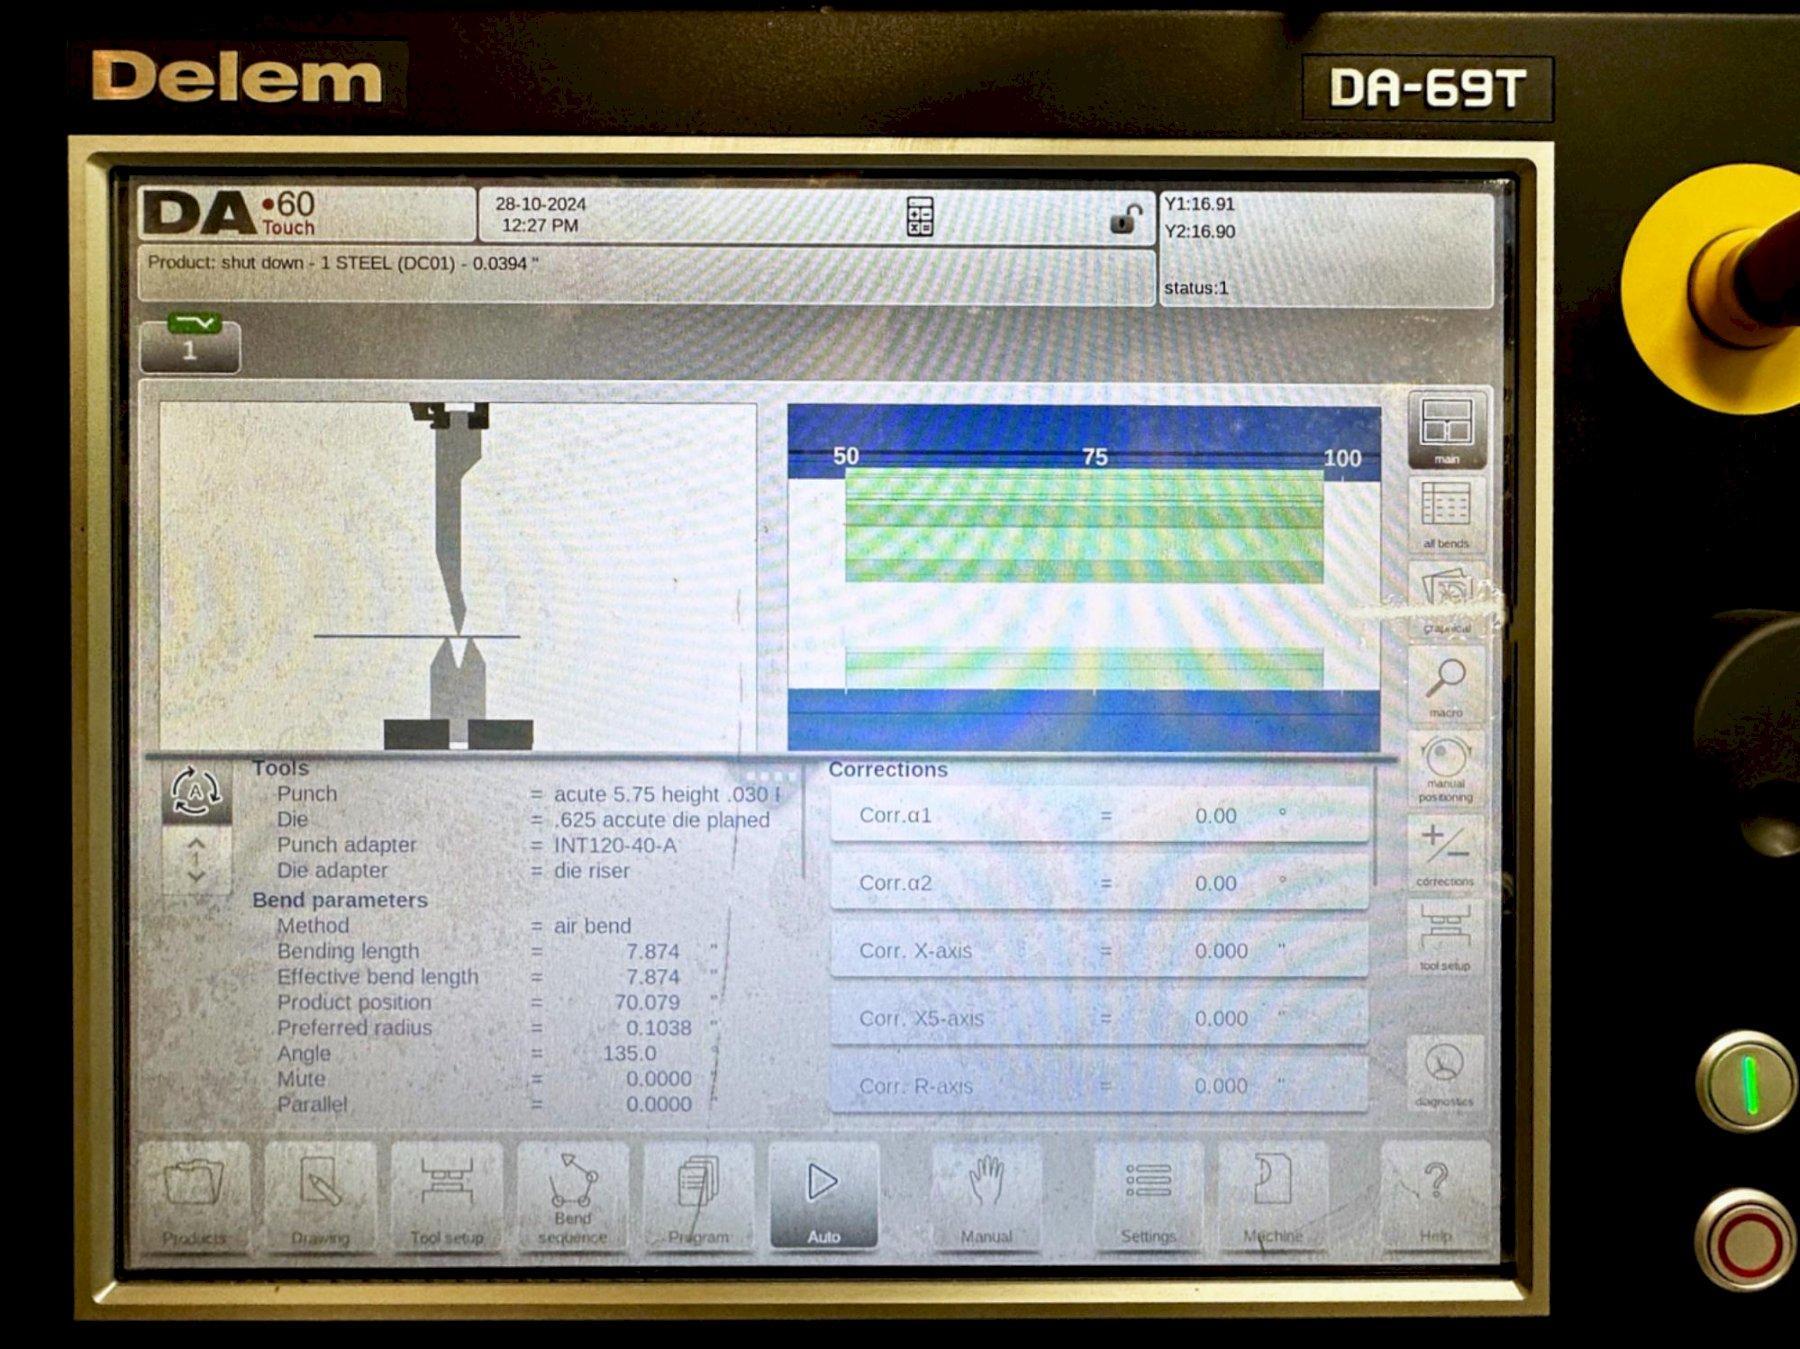Click the date 28-10-2024 display
This screenshot has width=1800, height=1349.
pos(540,204)
